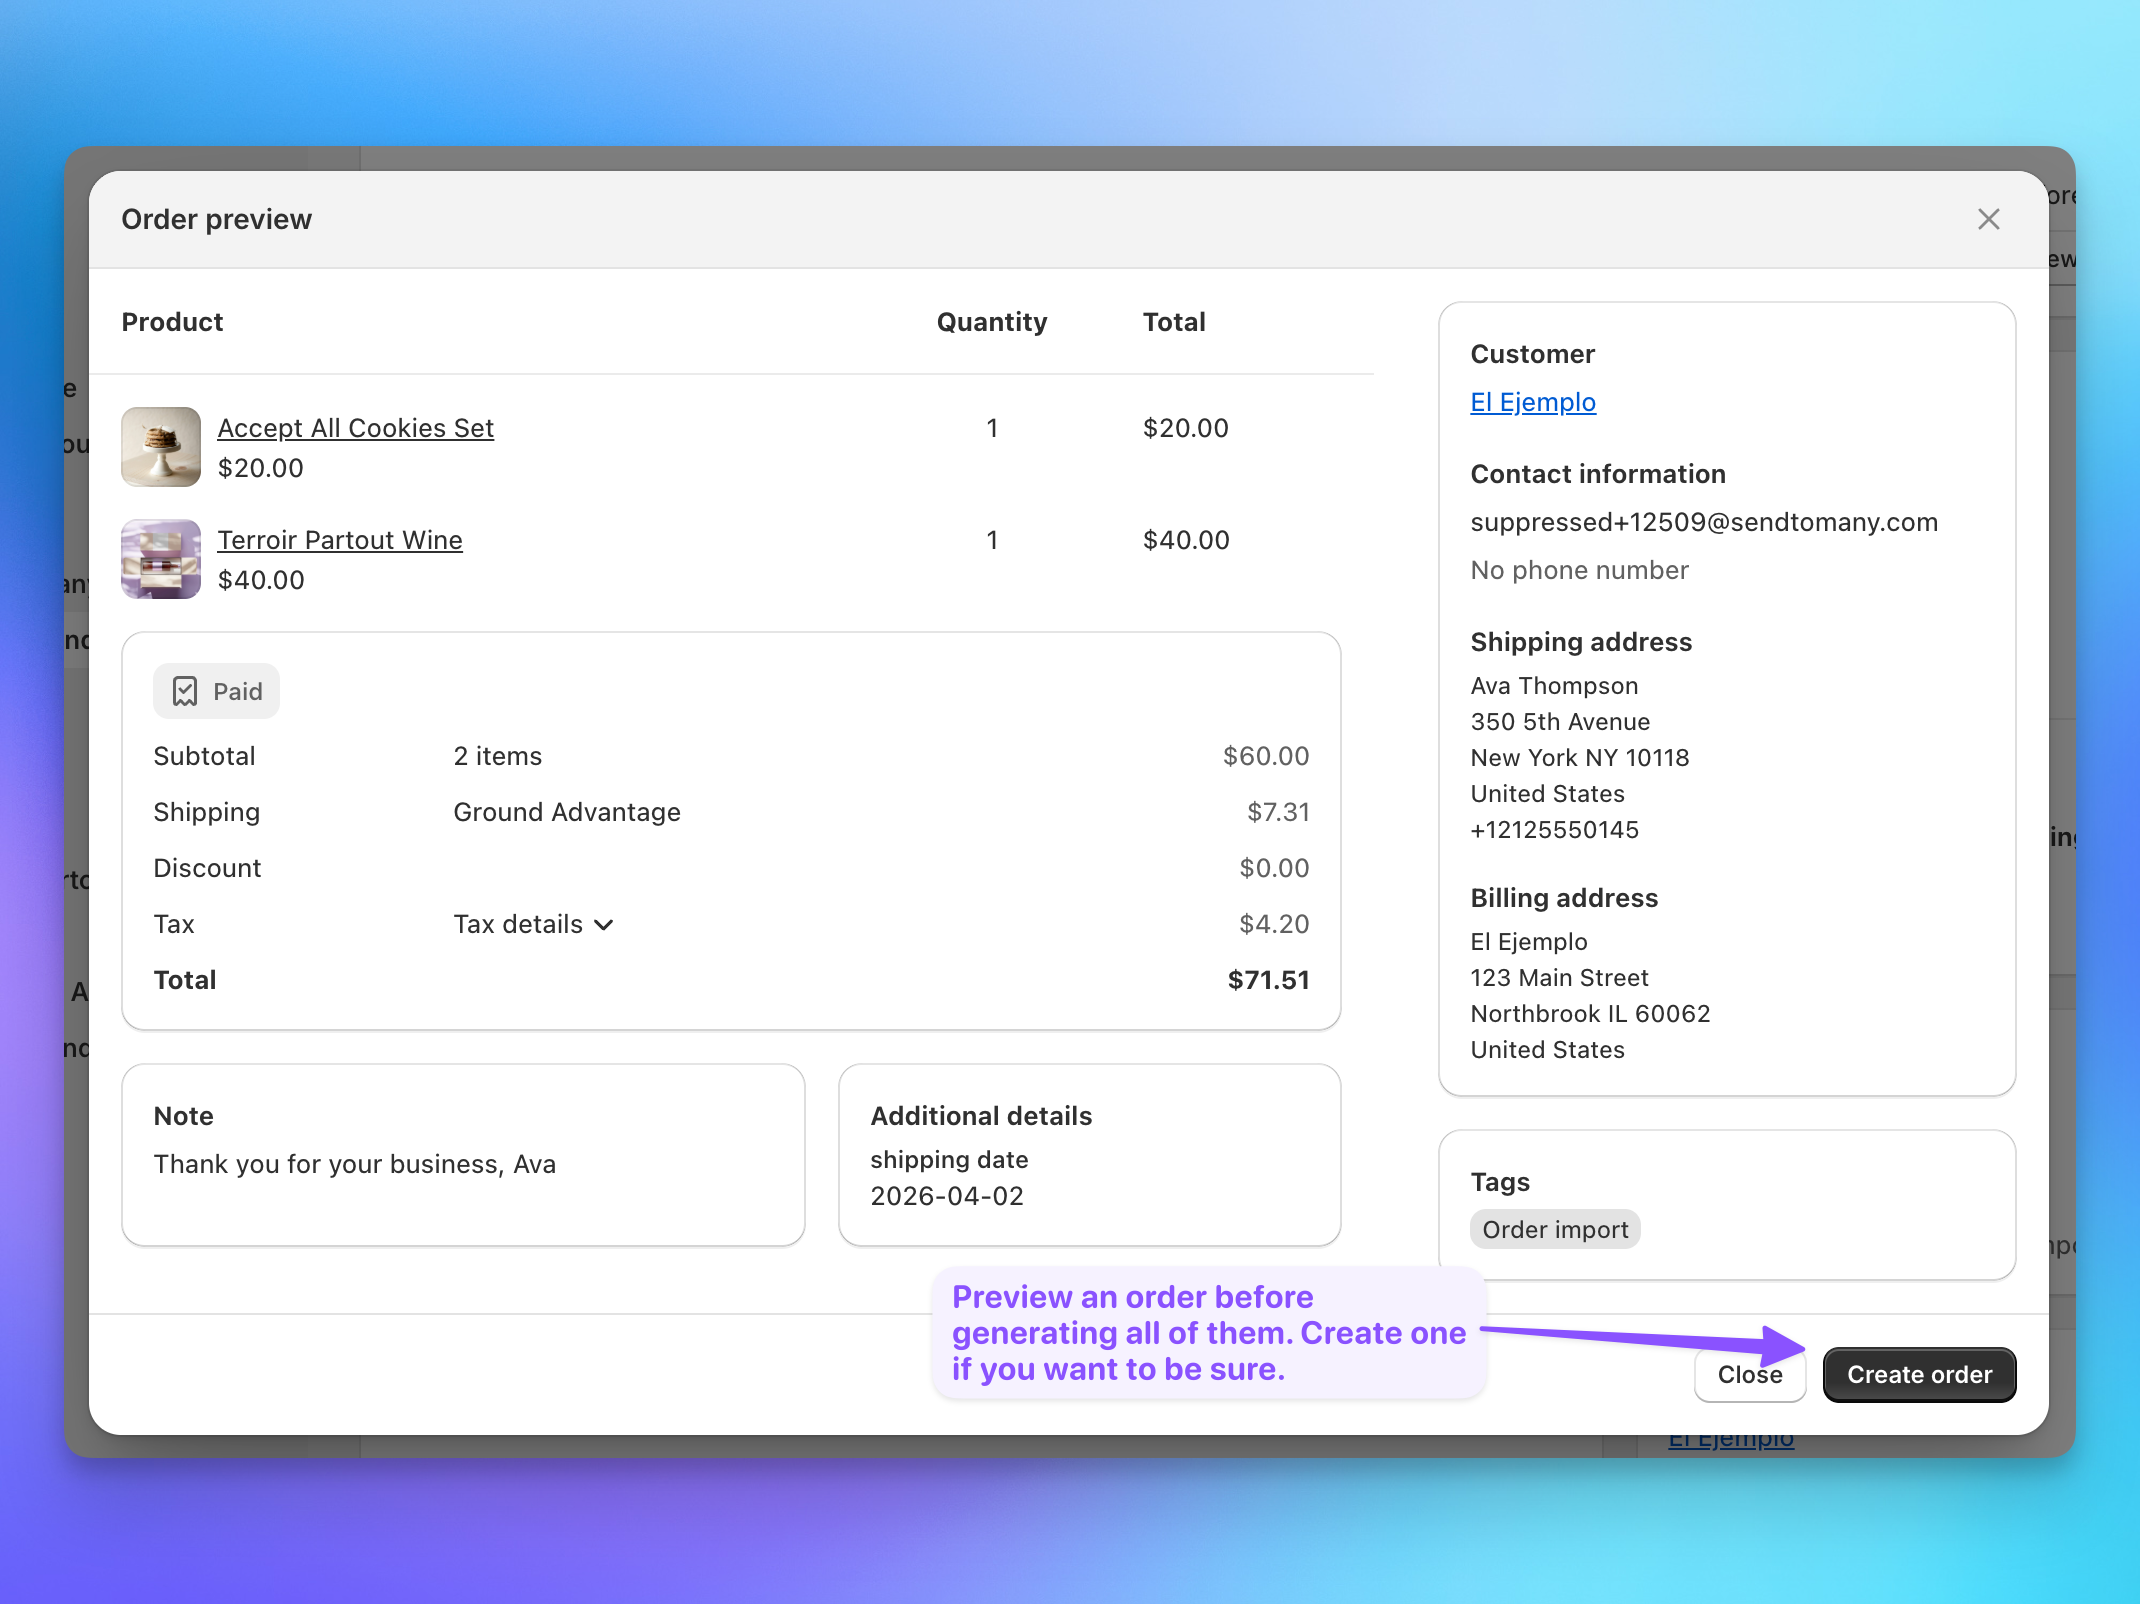
Task: Close the Order preview dialog with the X
Action: click(1988, 219)
